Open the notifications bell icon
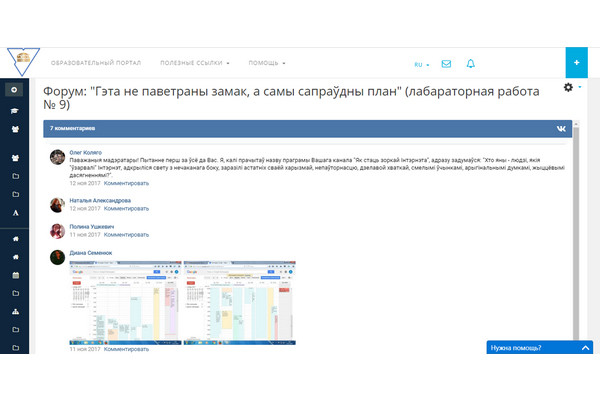The width and height of the screenshot is (600, 400). pos(470,64)
